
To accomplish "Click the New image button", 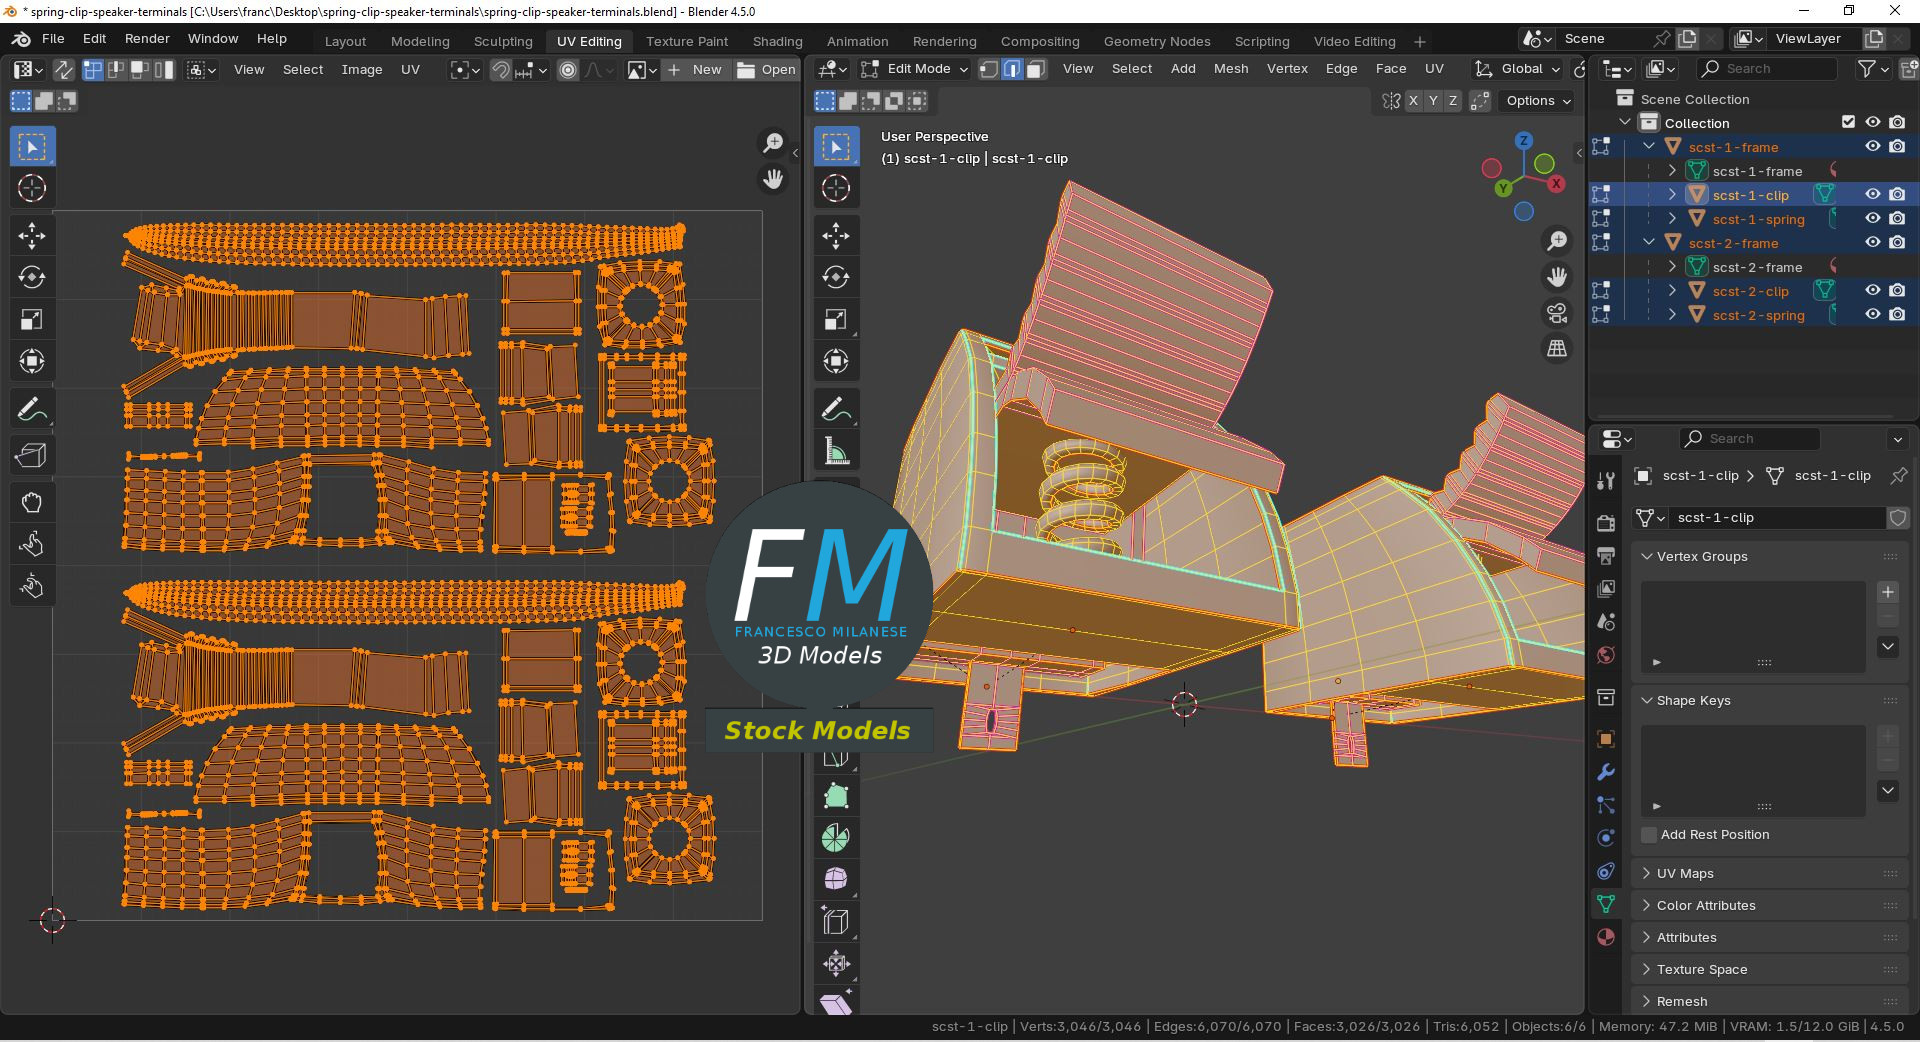I will (x=695, y=70).
